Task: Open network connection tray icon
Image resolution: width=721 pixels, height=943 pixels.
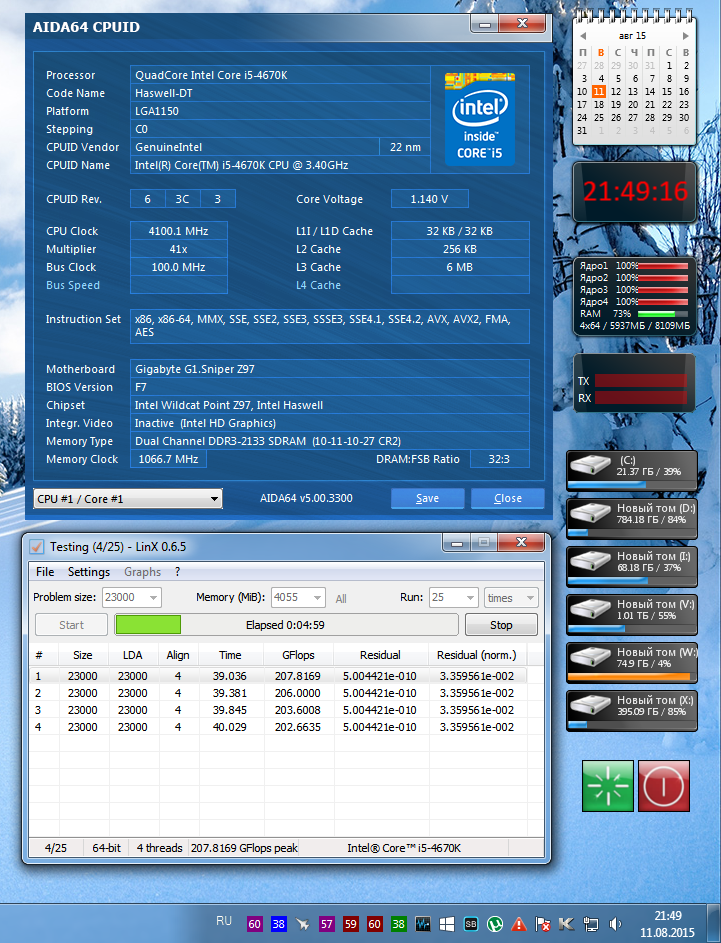Action: pyautogui.click(x=591, y=924)
